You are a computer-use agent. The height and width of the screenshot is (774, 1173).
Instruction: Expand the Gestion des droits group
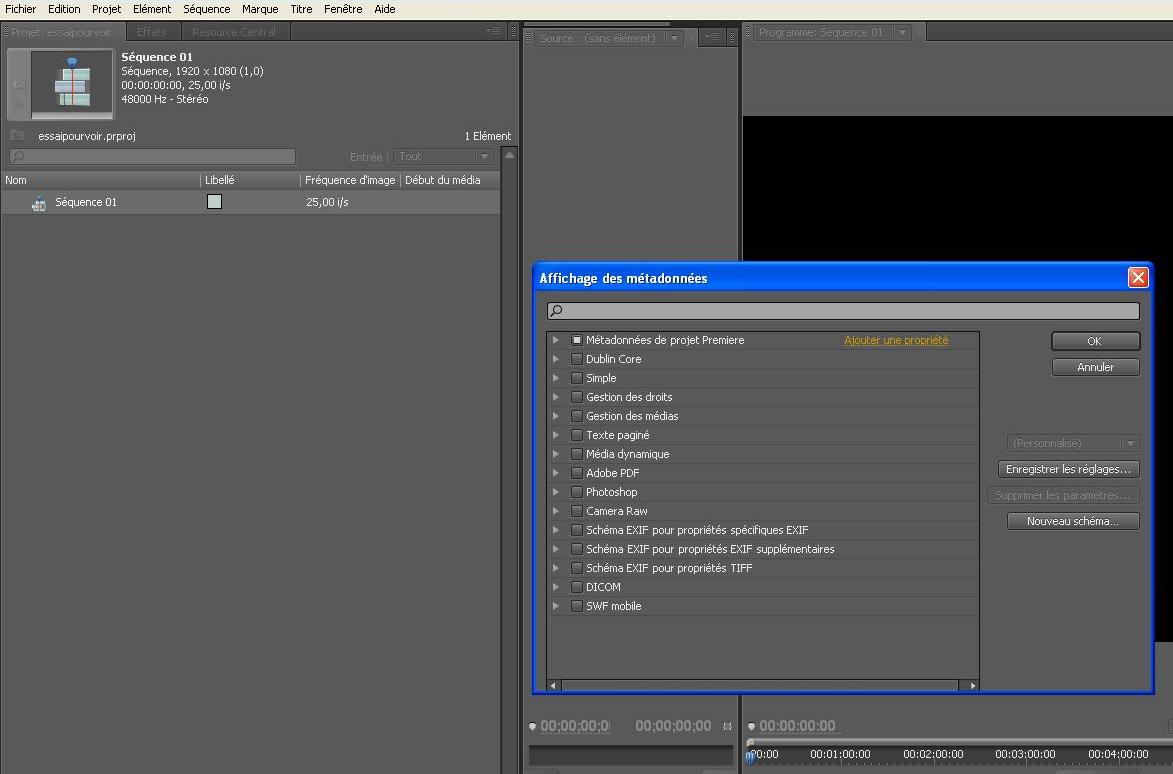click(556, 397)
